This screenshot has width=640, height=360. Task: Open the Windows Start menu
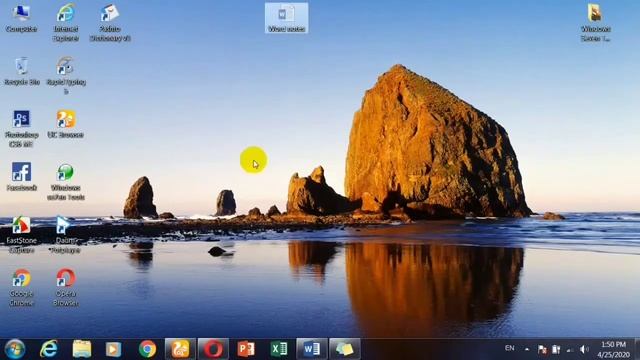[x=15, y=349]
